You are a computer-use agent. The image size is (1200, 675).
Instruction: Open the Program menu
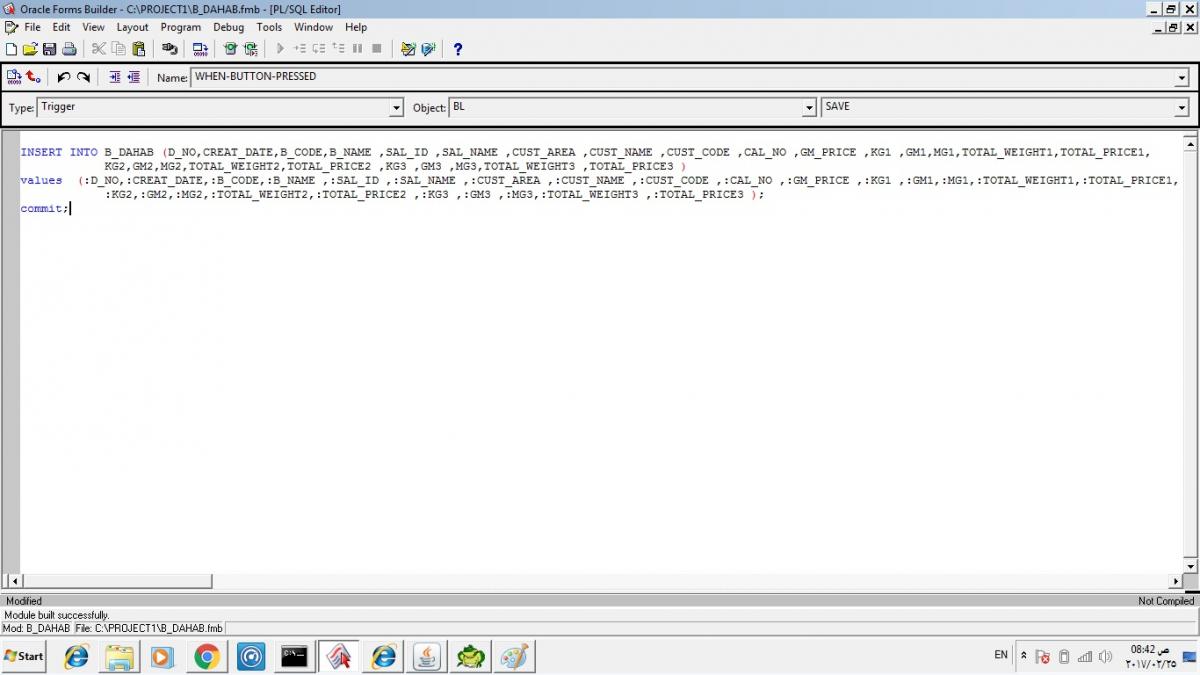coord(180,27)
